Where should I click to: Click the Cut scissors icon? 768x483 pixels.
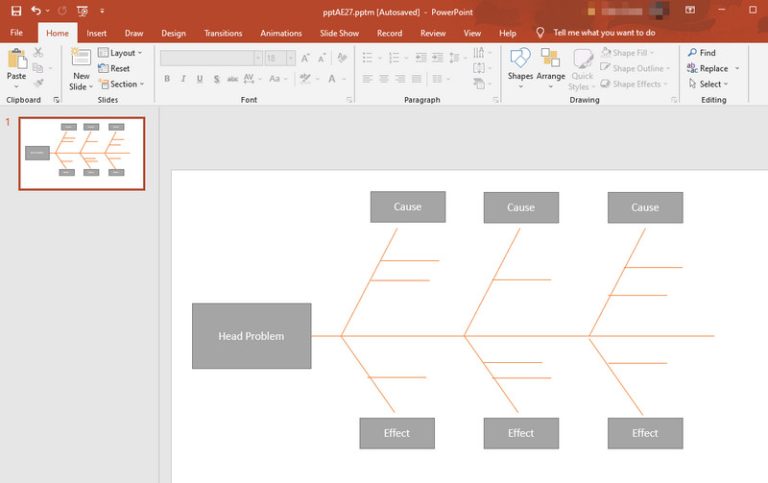pos(38,52)
